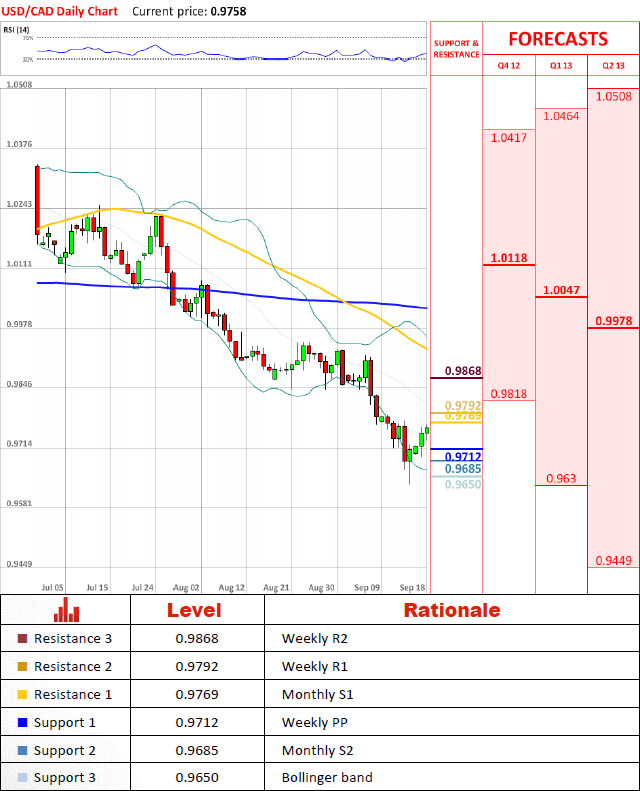
Task: Select the blue Support 1 color square
Action: [23, 723]
